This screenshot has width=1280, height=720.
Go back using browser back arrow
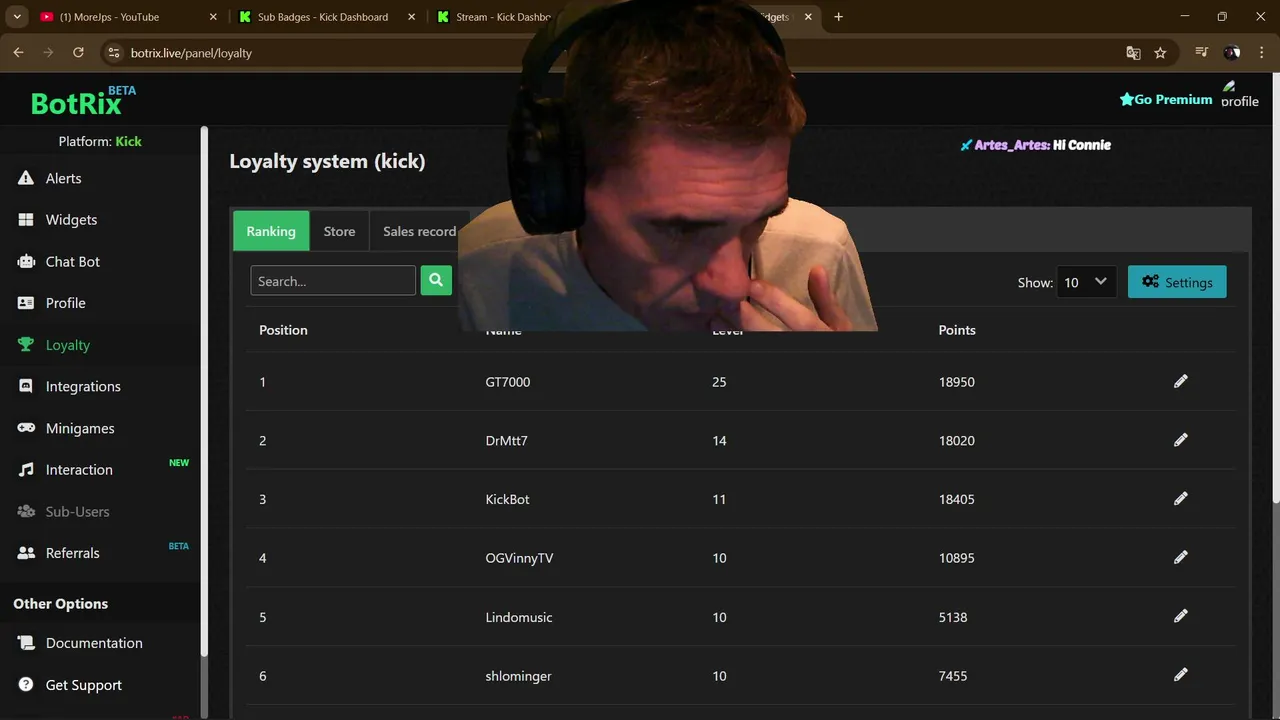pyautogui.click(x=18, y=53)
